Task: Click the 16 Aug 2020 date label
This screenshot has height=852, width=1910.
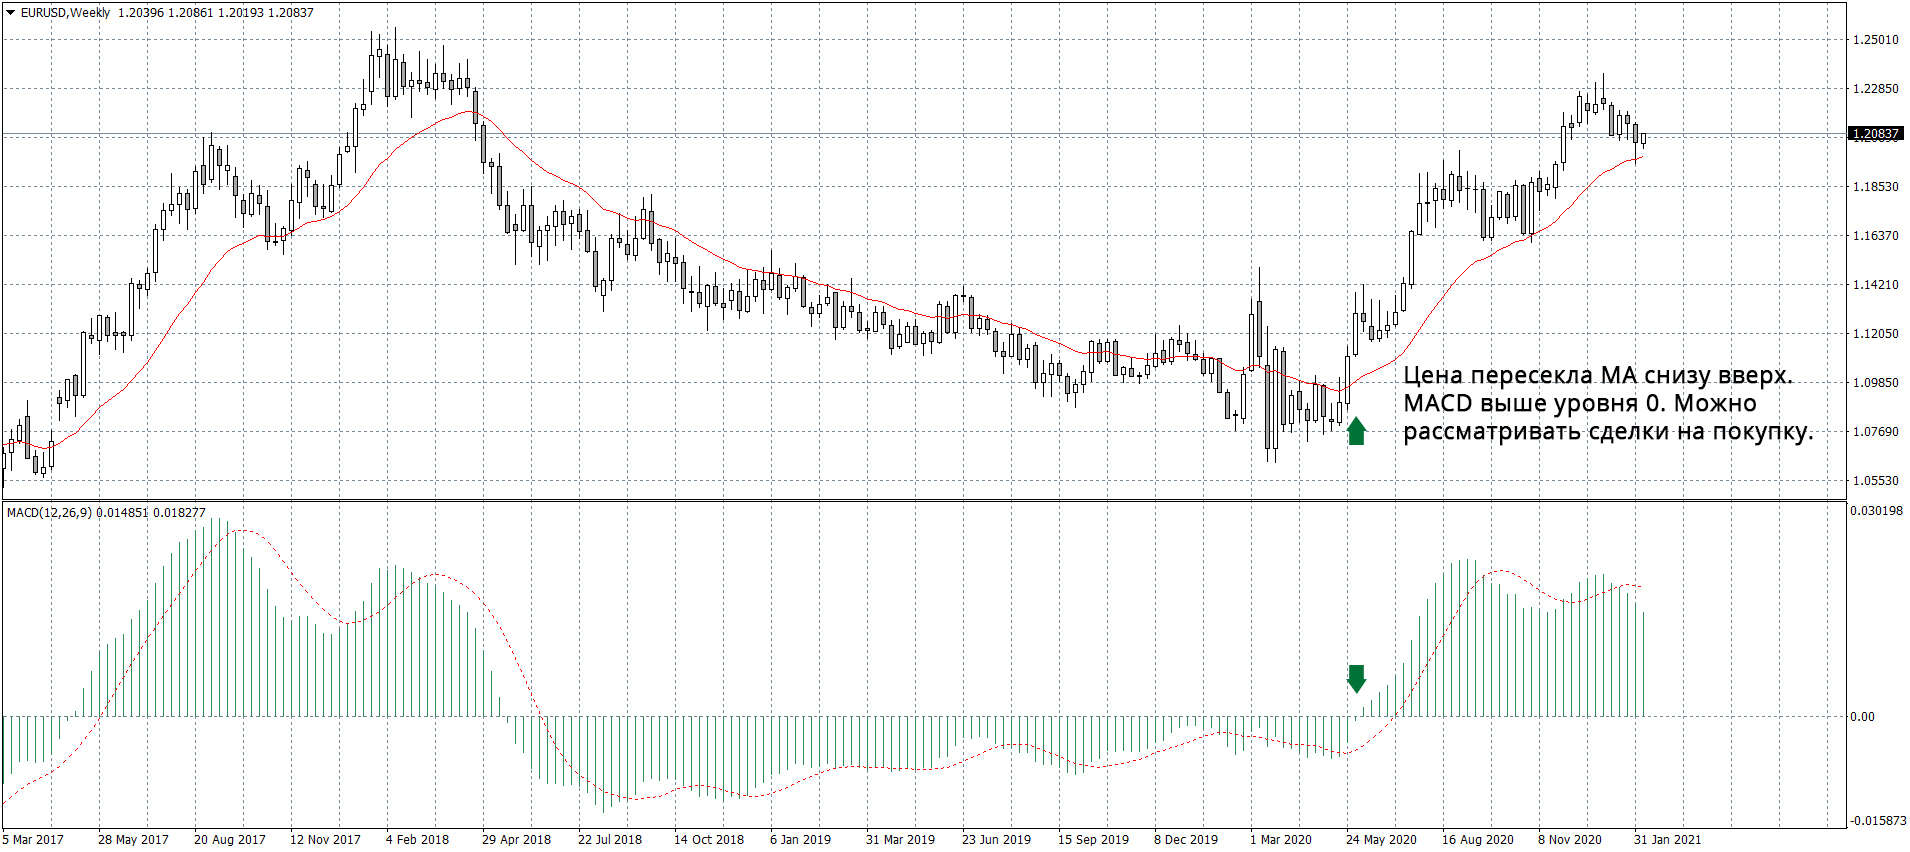Action: (1477, 840)
